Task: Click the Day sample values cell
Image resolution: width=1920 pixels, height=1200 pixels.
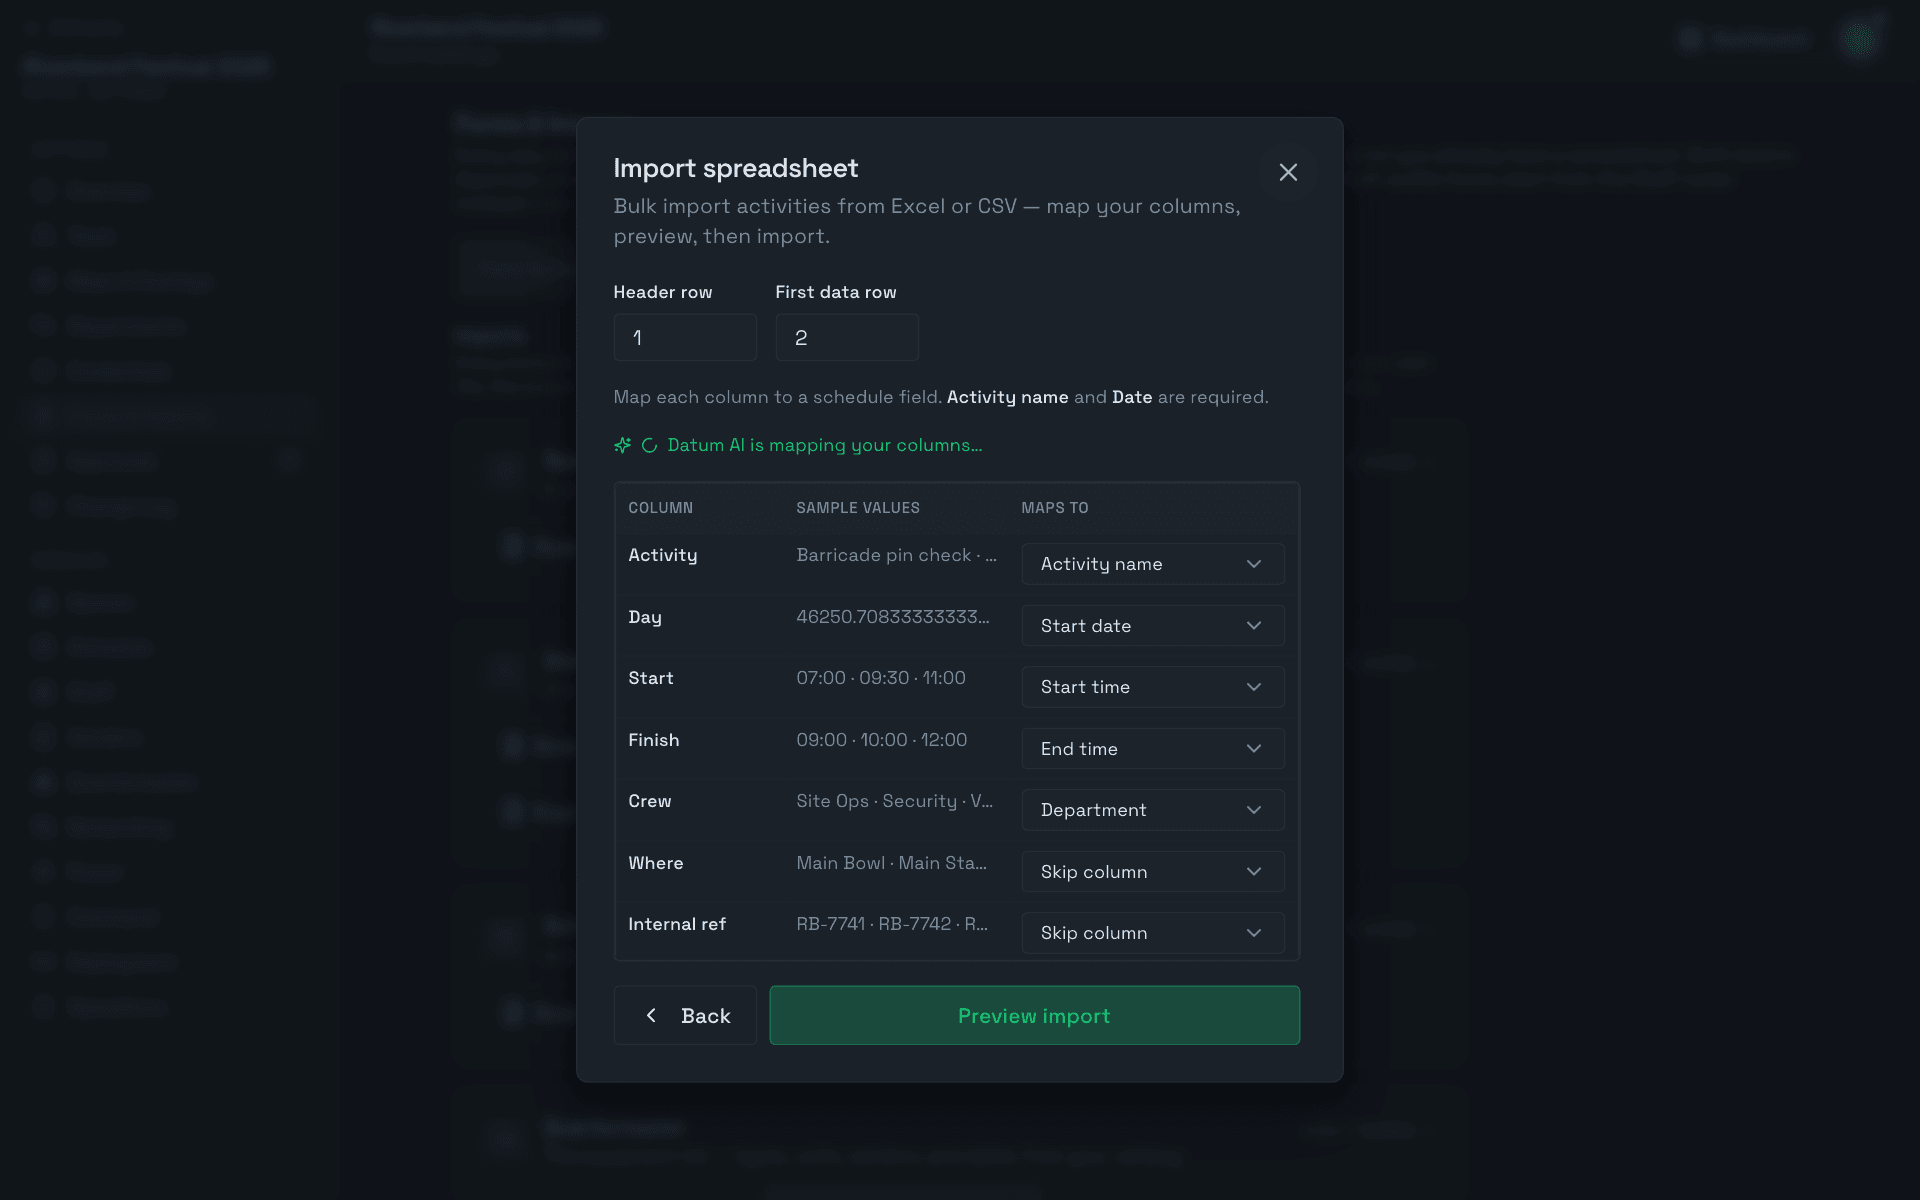Action: click(892, 617)
